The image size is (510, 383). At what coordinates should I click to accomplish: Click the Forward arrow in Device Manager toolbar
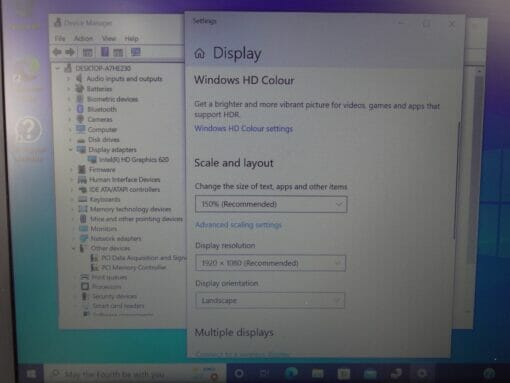click(x=70, y=52)
